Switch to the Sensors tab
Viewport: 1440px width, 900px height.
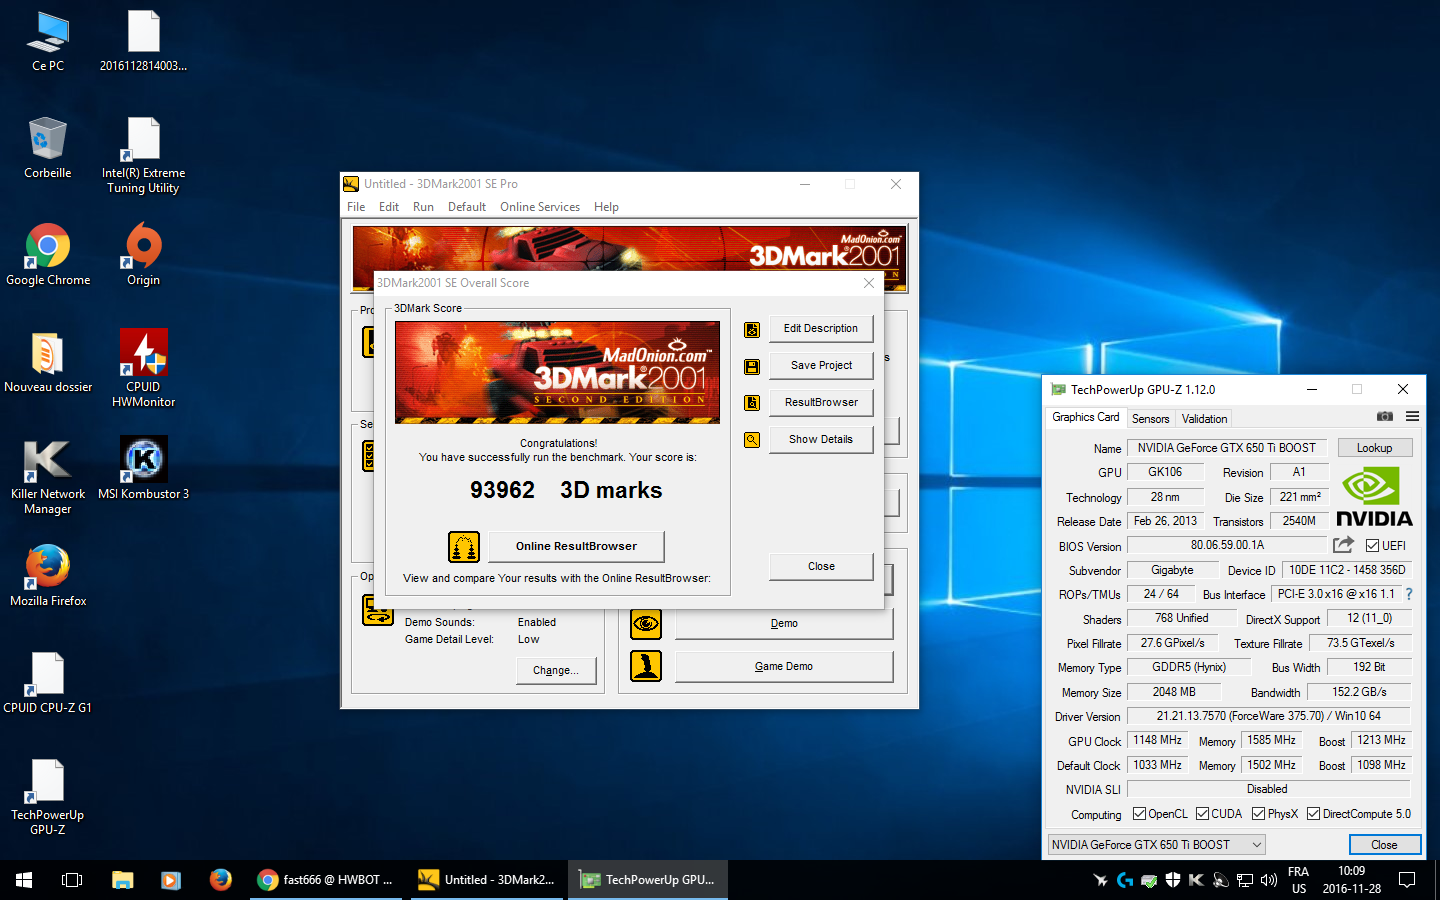point(1150,419)
